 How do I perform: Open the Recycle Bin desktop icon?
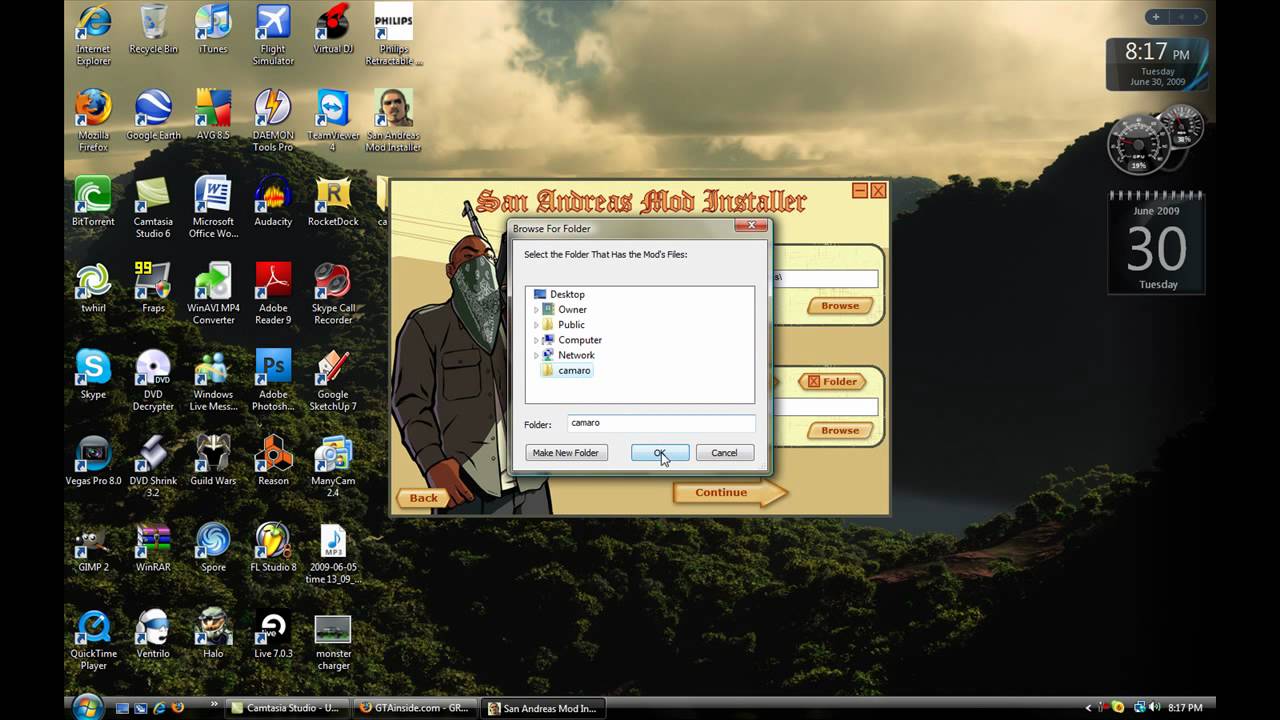[x=153, y=29]
